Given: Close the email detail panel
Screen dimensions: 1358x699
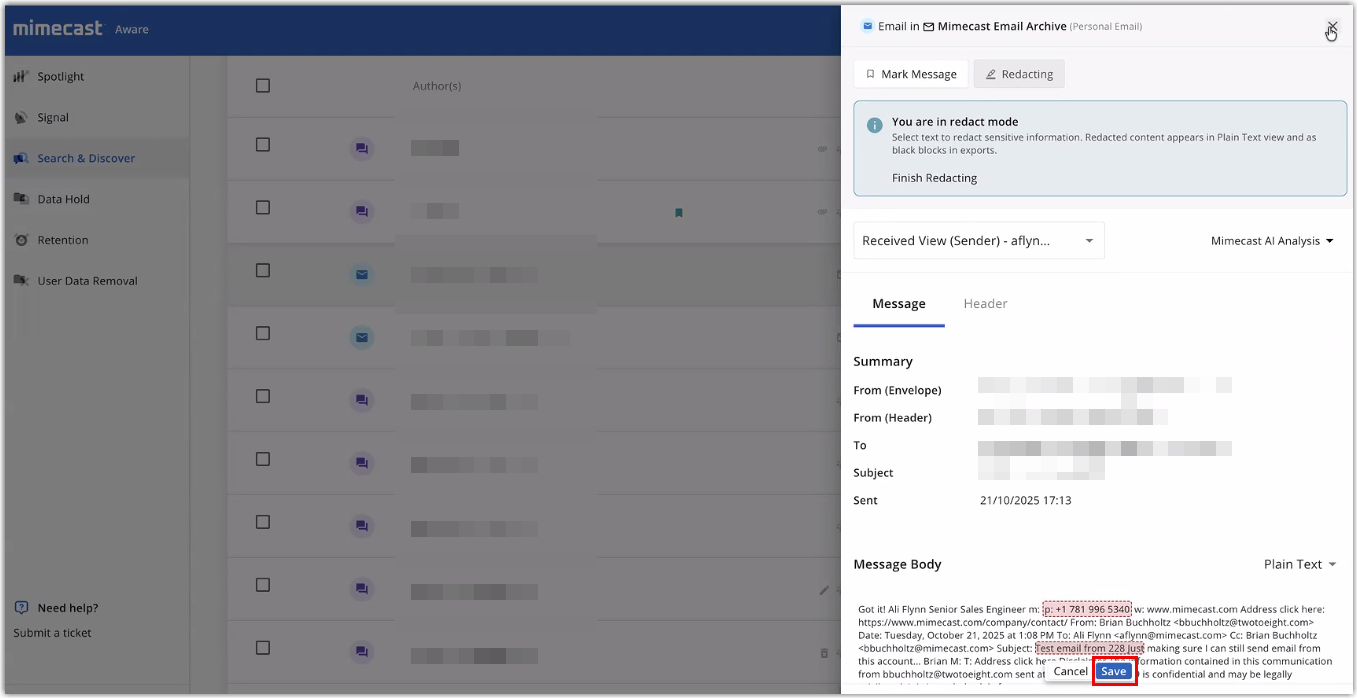Looking at the screenshot, I should (x=1332, y=26).
